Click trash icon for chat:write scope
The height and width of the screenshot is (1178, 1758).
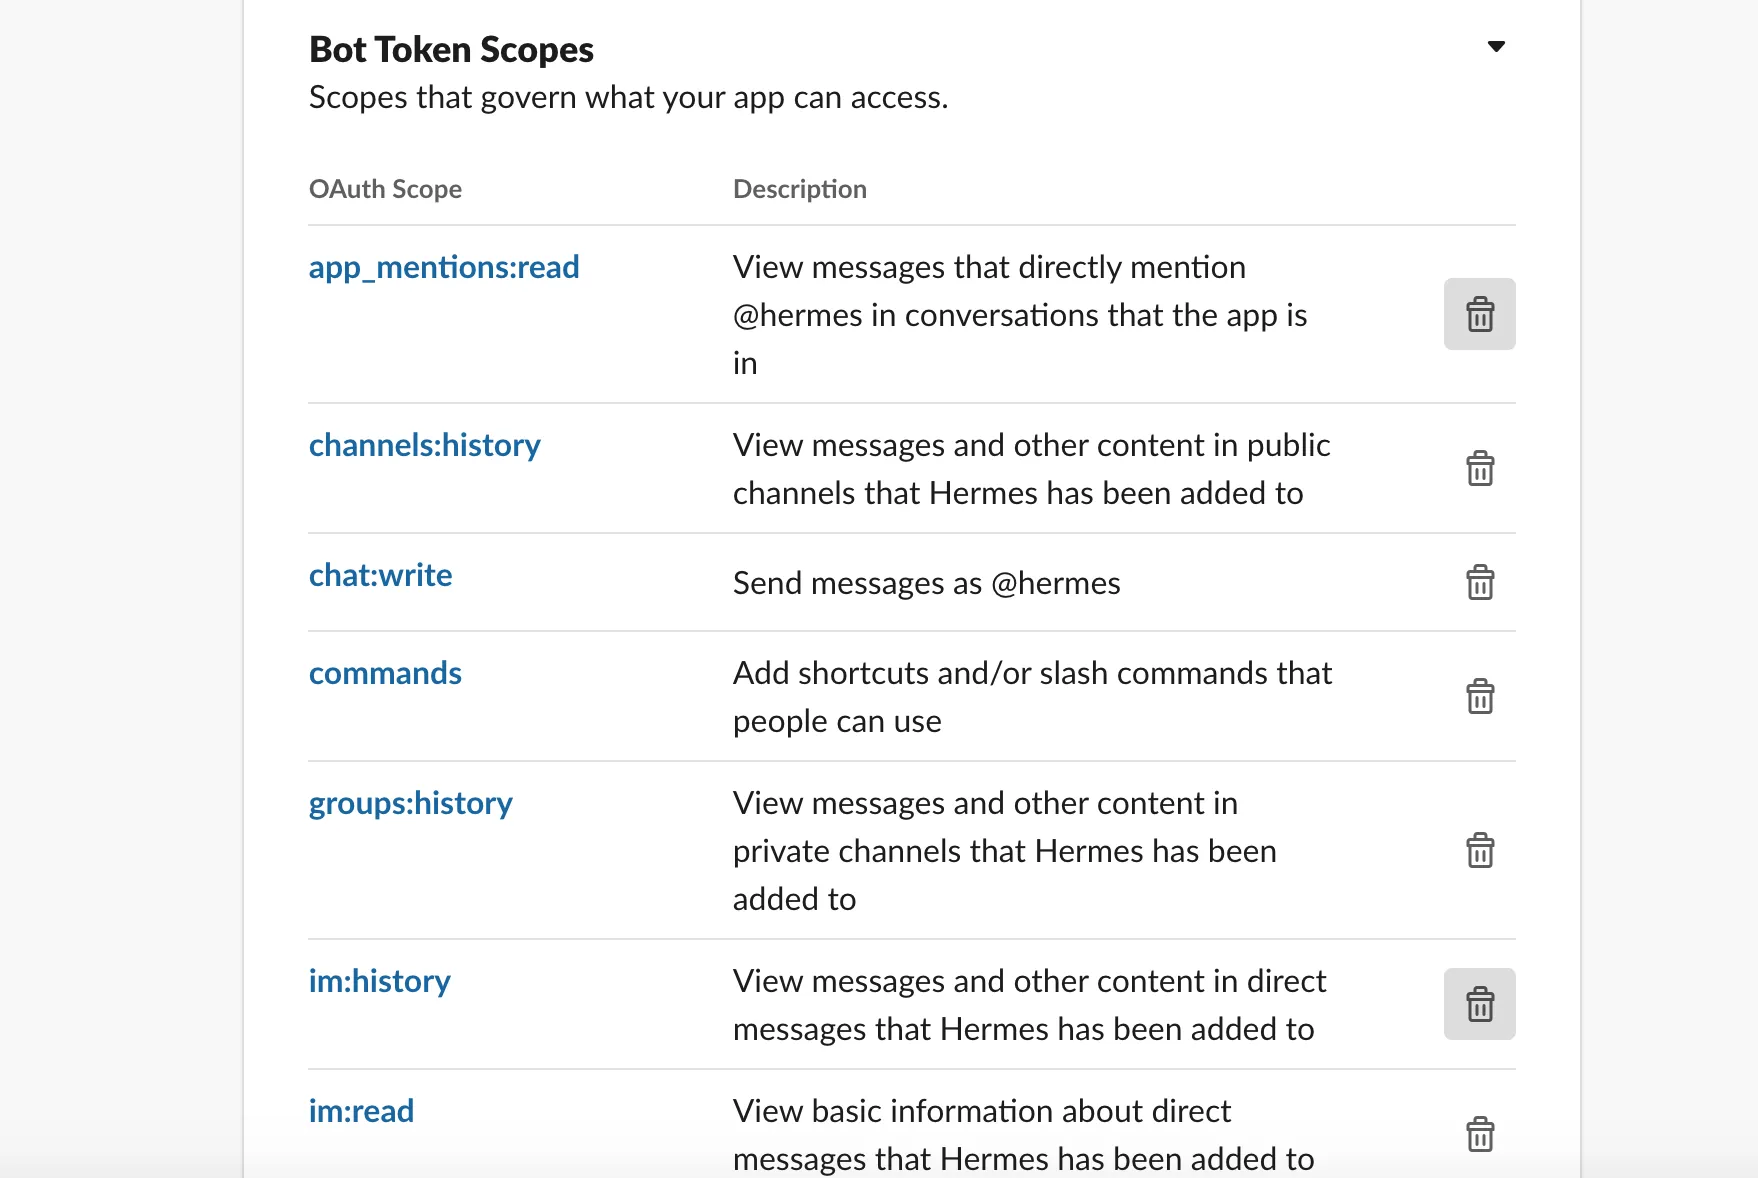coord(1479,582)
